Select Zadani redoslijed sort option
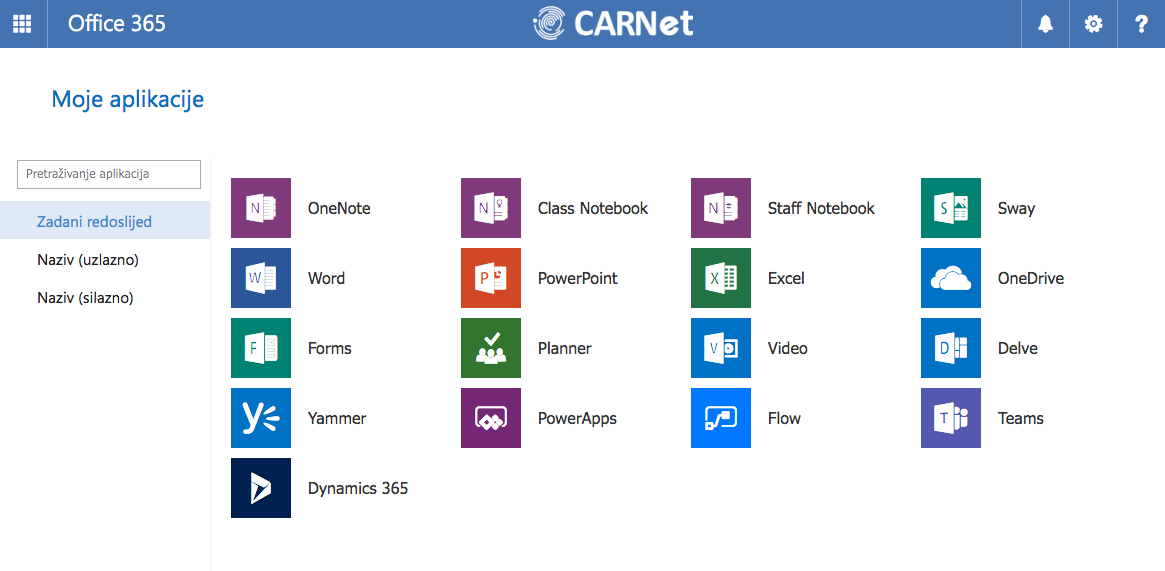This screenshot has width=1165, height=571. (x=94, y=221)
